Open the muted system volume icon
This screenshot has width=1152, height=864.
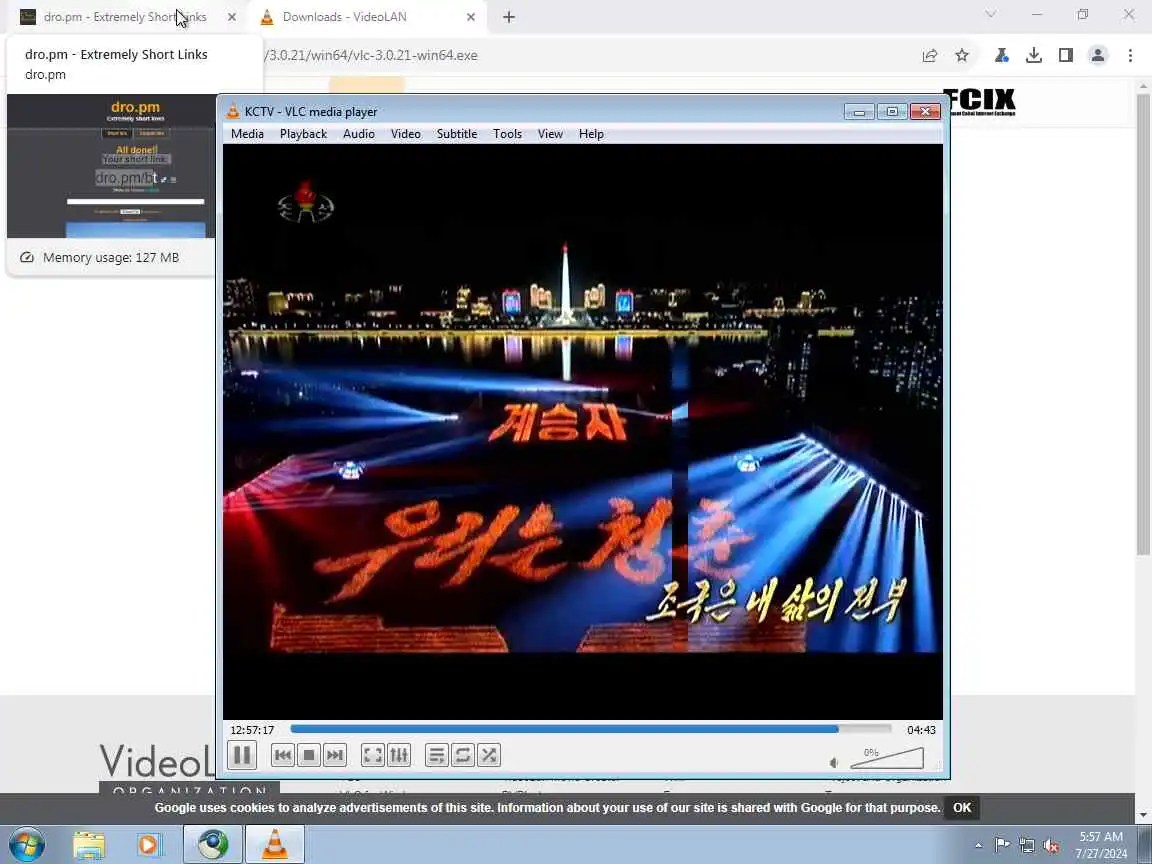pos(1051,846)
